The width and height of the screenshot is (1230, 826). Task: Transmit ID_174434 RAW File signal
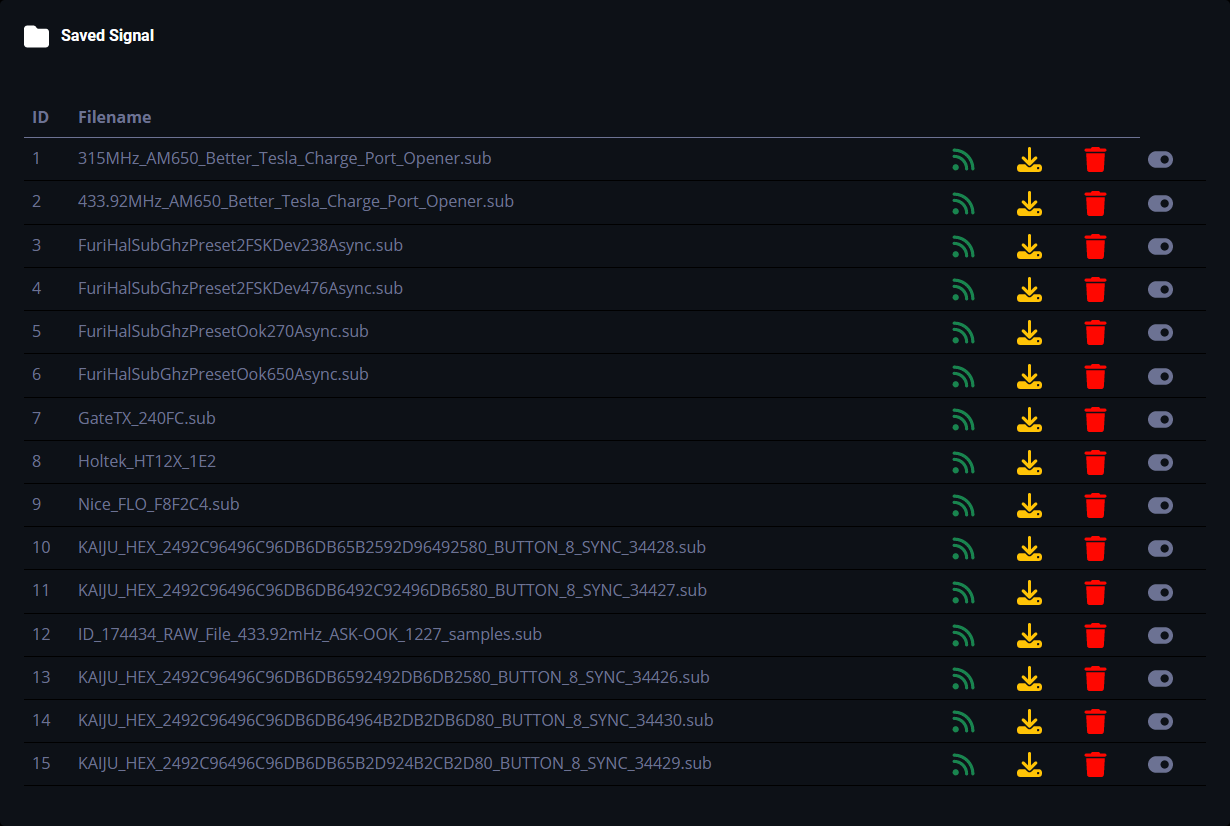pos(962,635)
